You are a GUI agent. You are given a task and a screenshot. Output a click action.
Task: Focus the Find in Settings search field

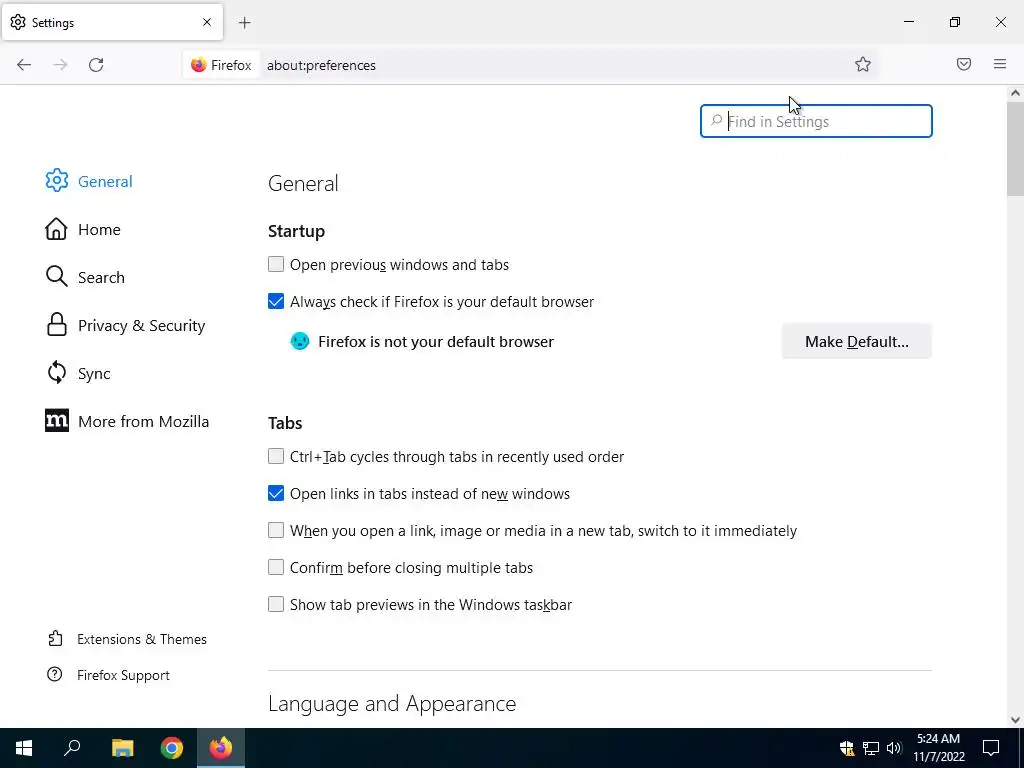point(816,121)
